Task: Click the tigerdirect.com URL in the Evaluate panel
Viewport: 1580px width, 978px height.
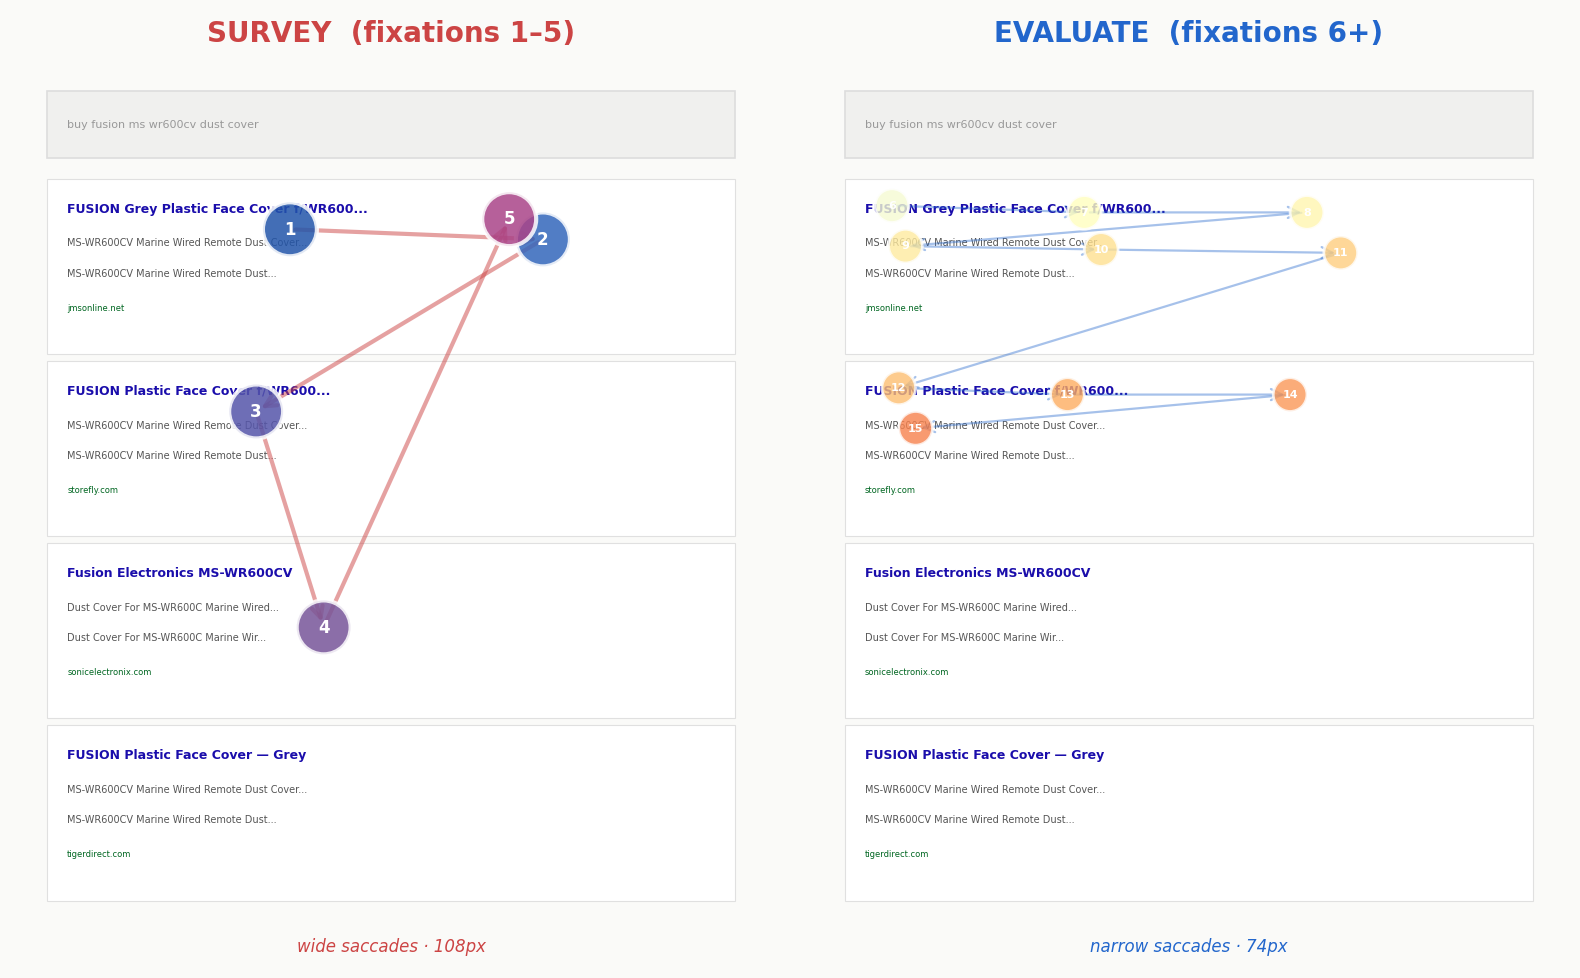Action: [896, 855]
